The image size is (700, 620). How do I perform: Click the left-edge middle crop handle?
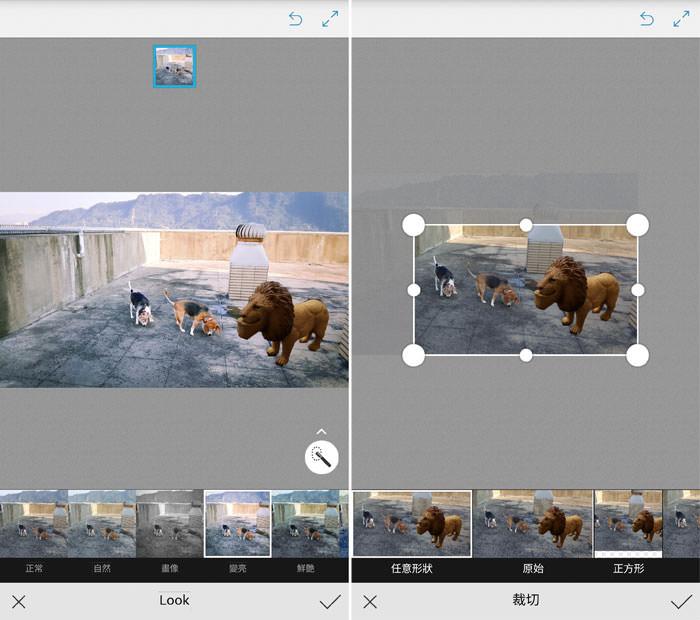(414, 290)
